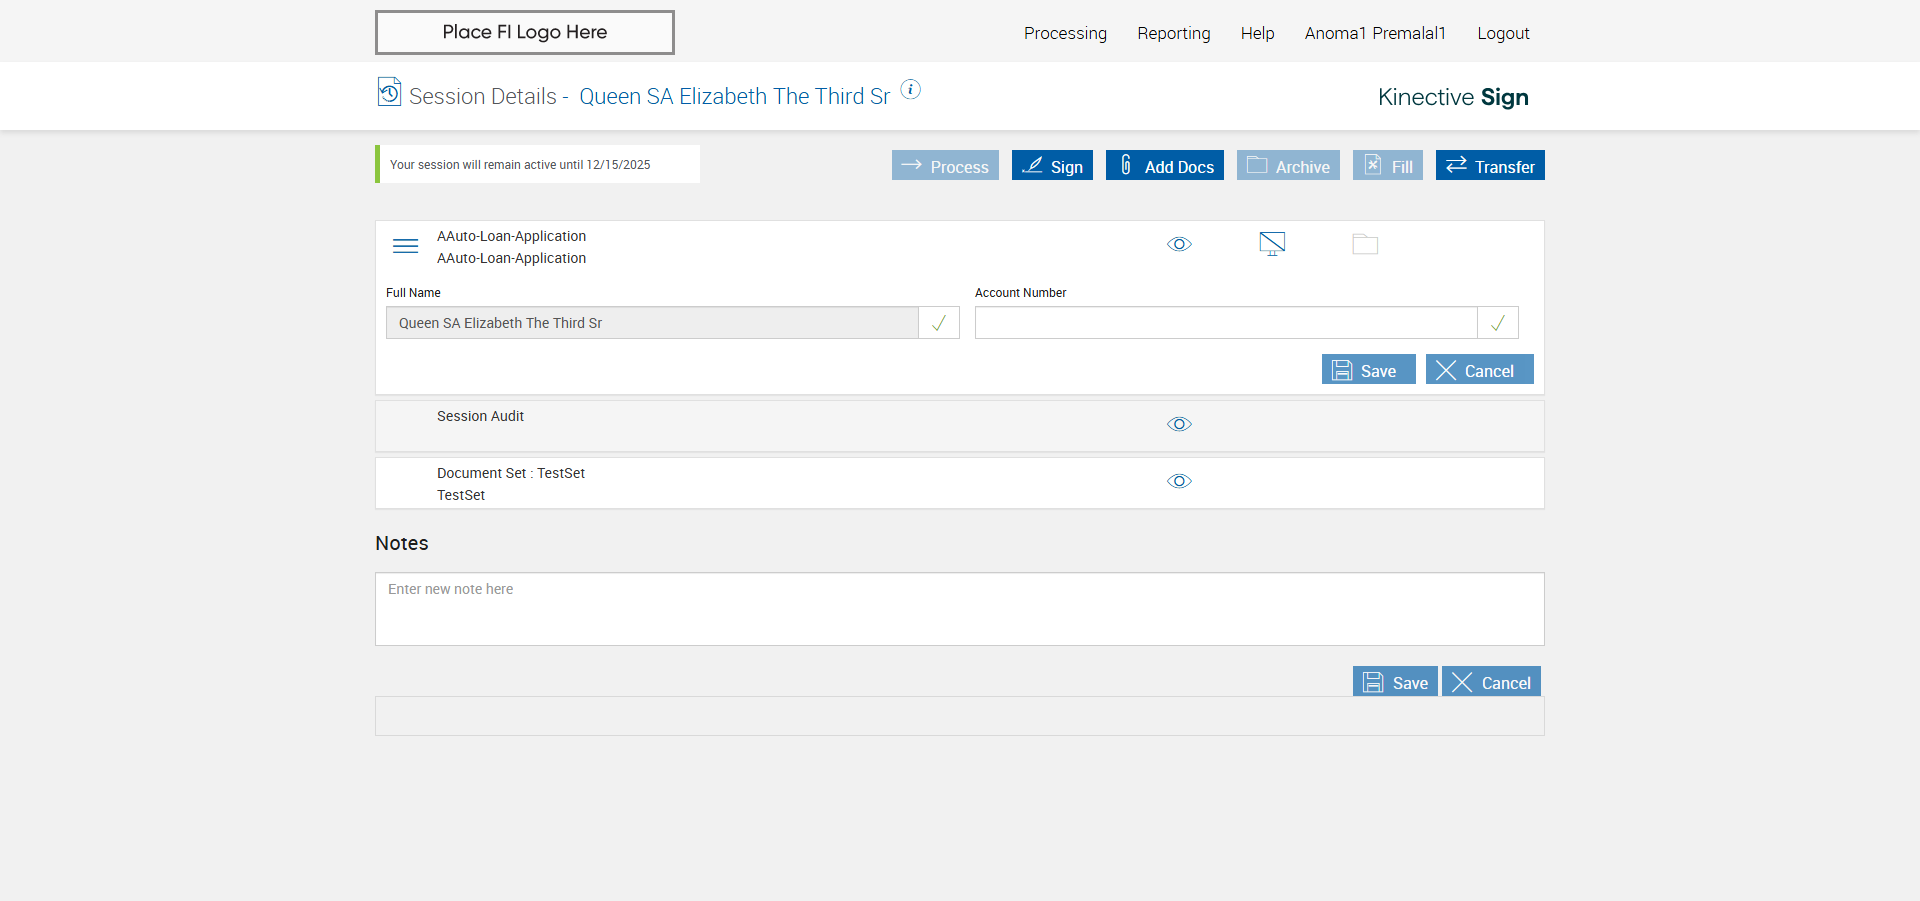Click the Notes heading
This screenshot has height=901, width=1920.
[402, 543]
